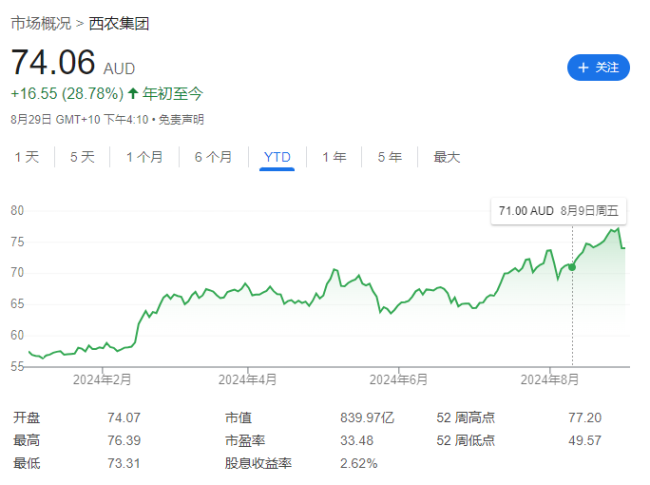
Task: Select the 5 天 time range tab
Action: point(82,157)
